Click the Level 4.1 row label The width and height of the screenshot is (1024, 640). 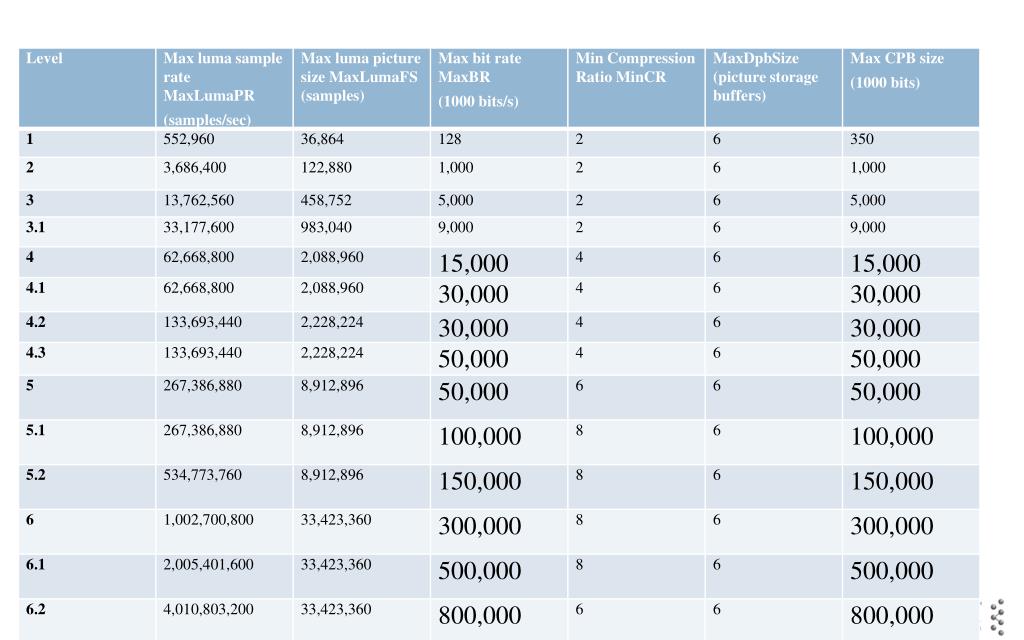35,288
